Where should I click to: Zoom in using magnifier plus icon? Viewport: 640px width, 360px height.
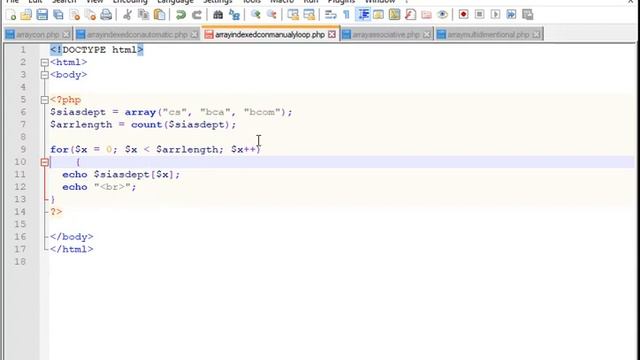click(x=256, y=15)
